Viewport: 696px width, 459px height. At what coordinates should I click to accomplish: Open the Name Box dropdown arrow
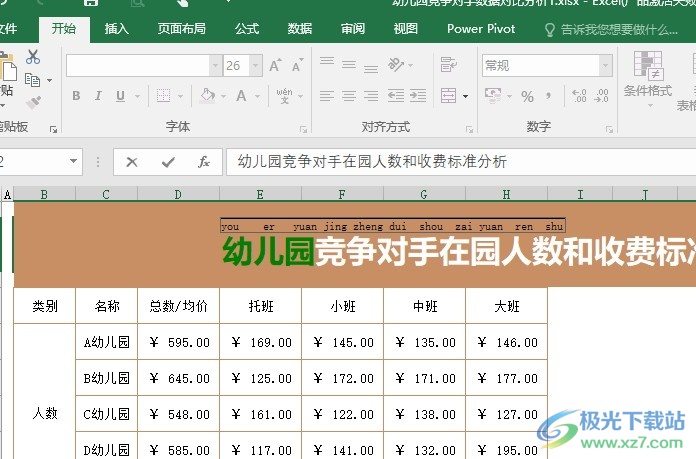[74, 161]
